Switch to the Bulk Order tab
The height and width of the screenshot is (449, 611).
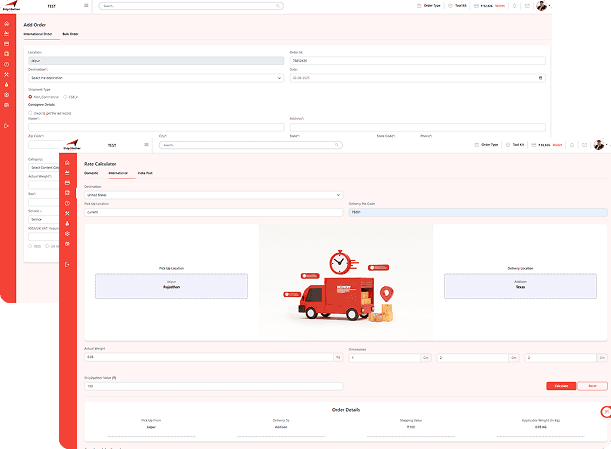click(71, 34)
